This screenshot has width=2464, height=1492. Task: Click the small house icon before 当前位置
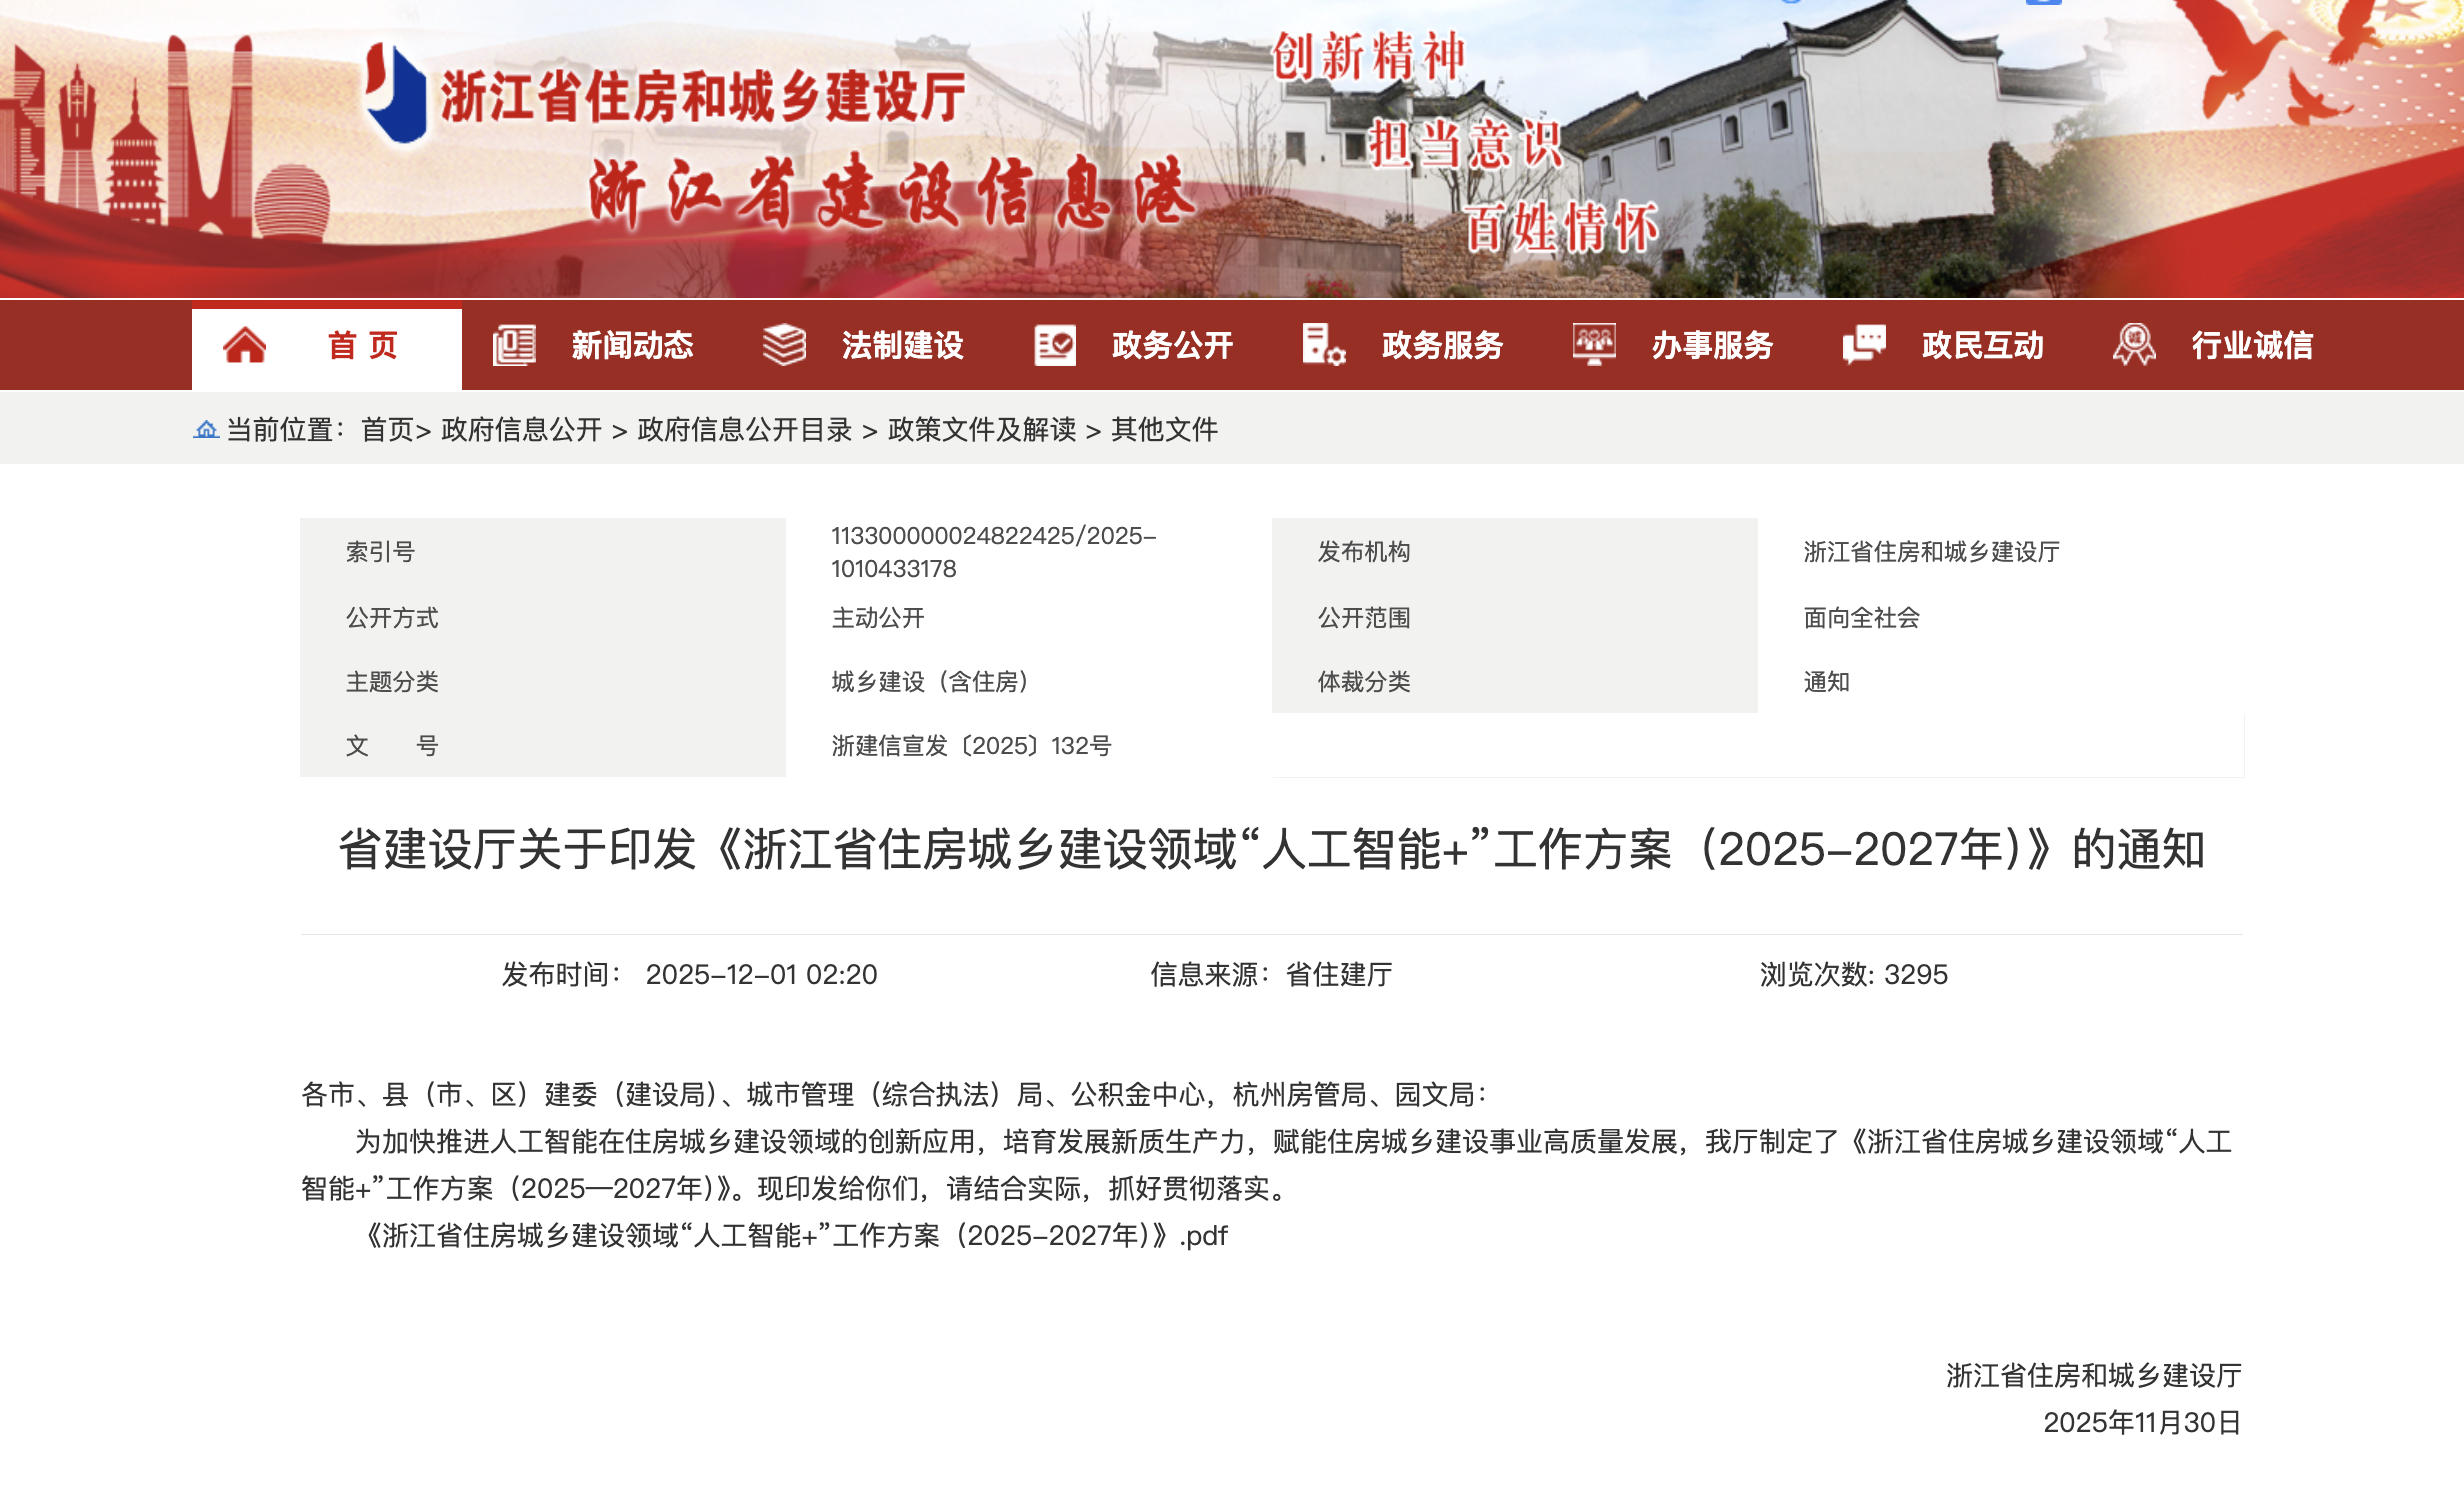click(x=206, y=430)
